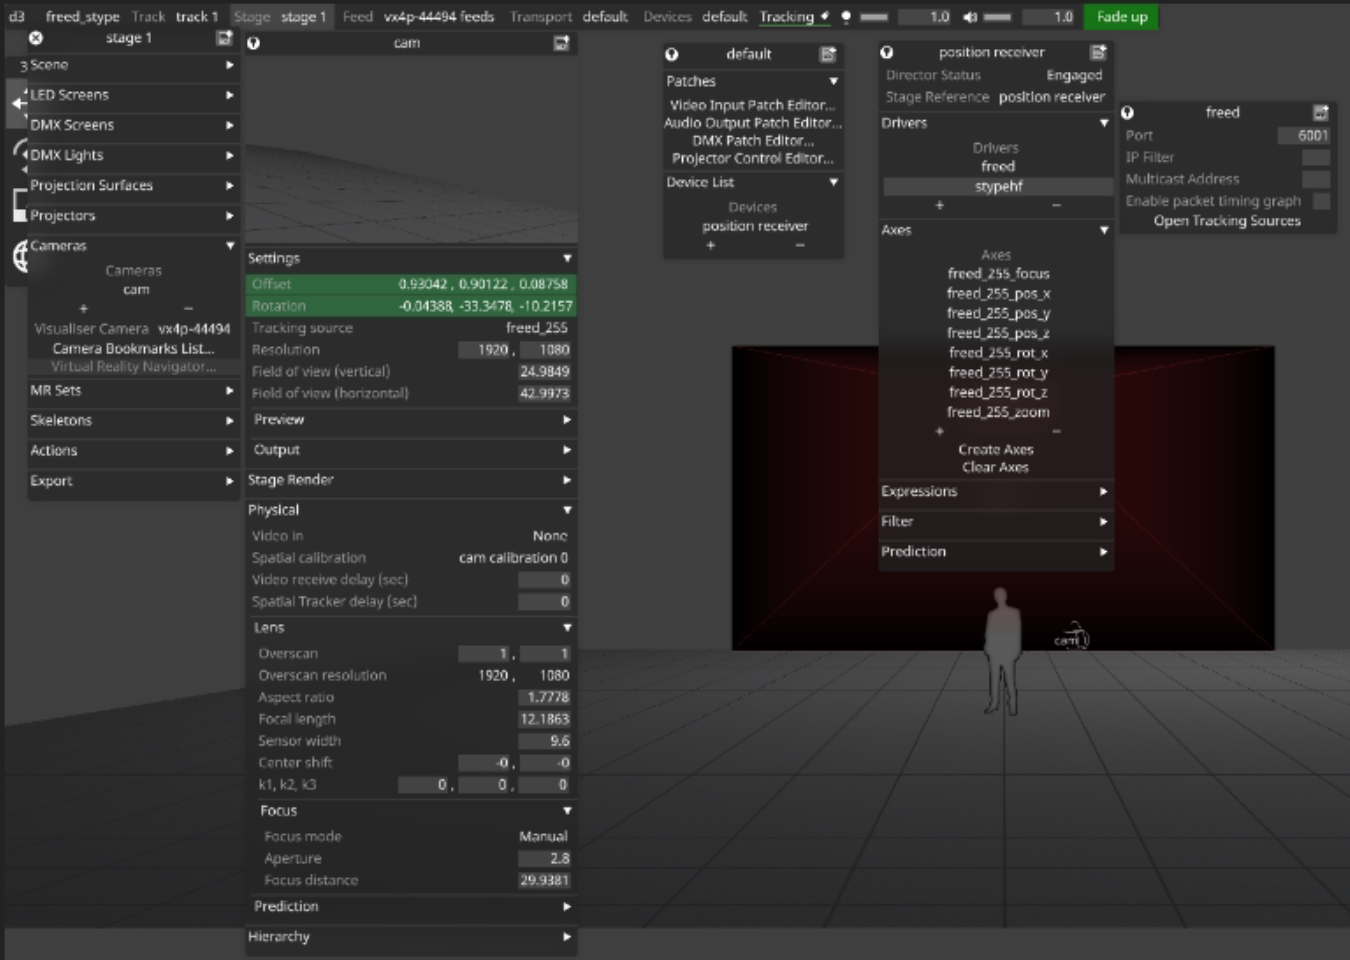Collapse the Cameras section
The width and height of the screenshot is (1350, 960).
coord(133,246)
